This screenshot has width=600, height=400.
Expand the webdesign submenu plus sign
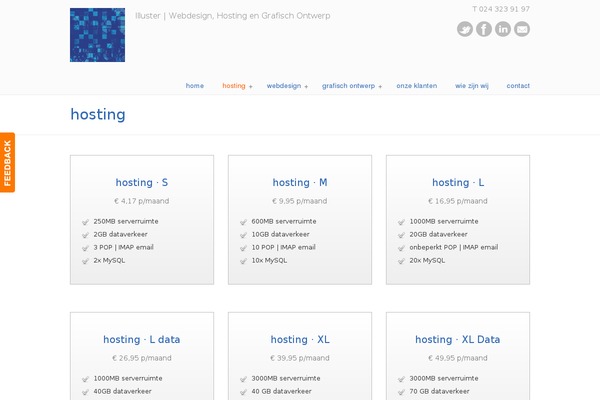click(306, 87)
